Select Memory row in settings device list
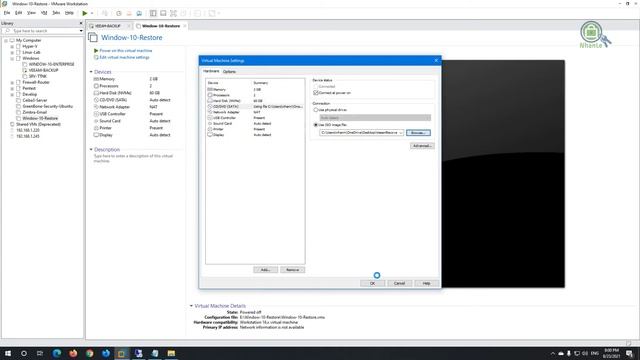 click(x=255, y=89)
